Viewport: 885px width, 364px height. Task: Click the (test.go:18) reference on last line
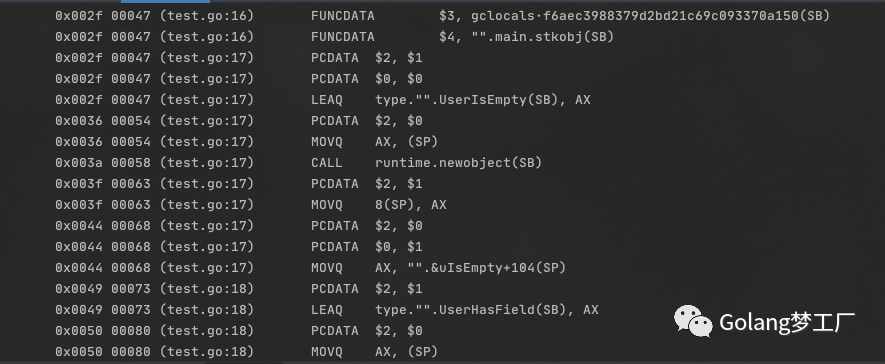tap(207, 352)
